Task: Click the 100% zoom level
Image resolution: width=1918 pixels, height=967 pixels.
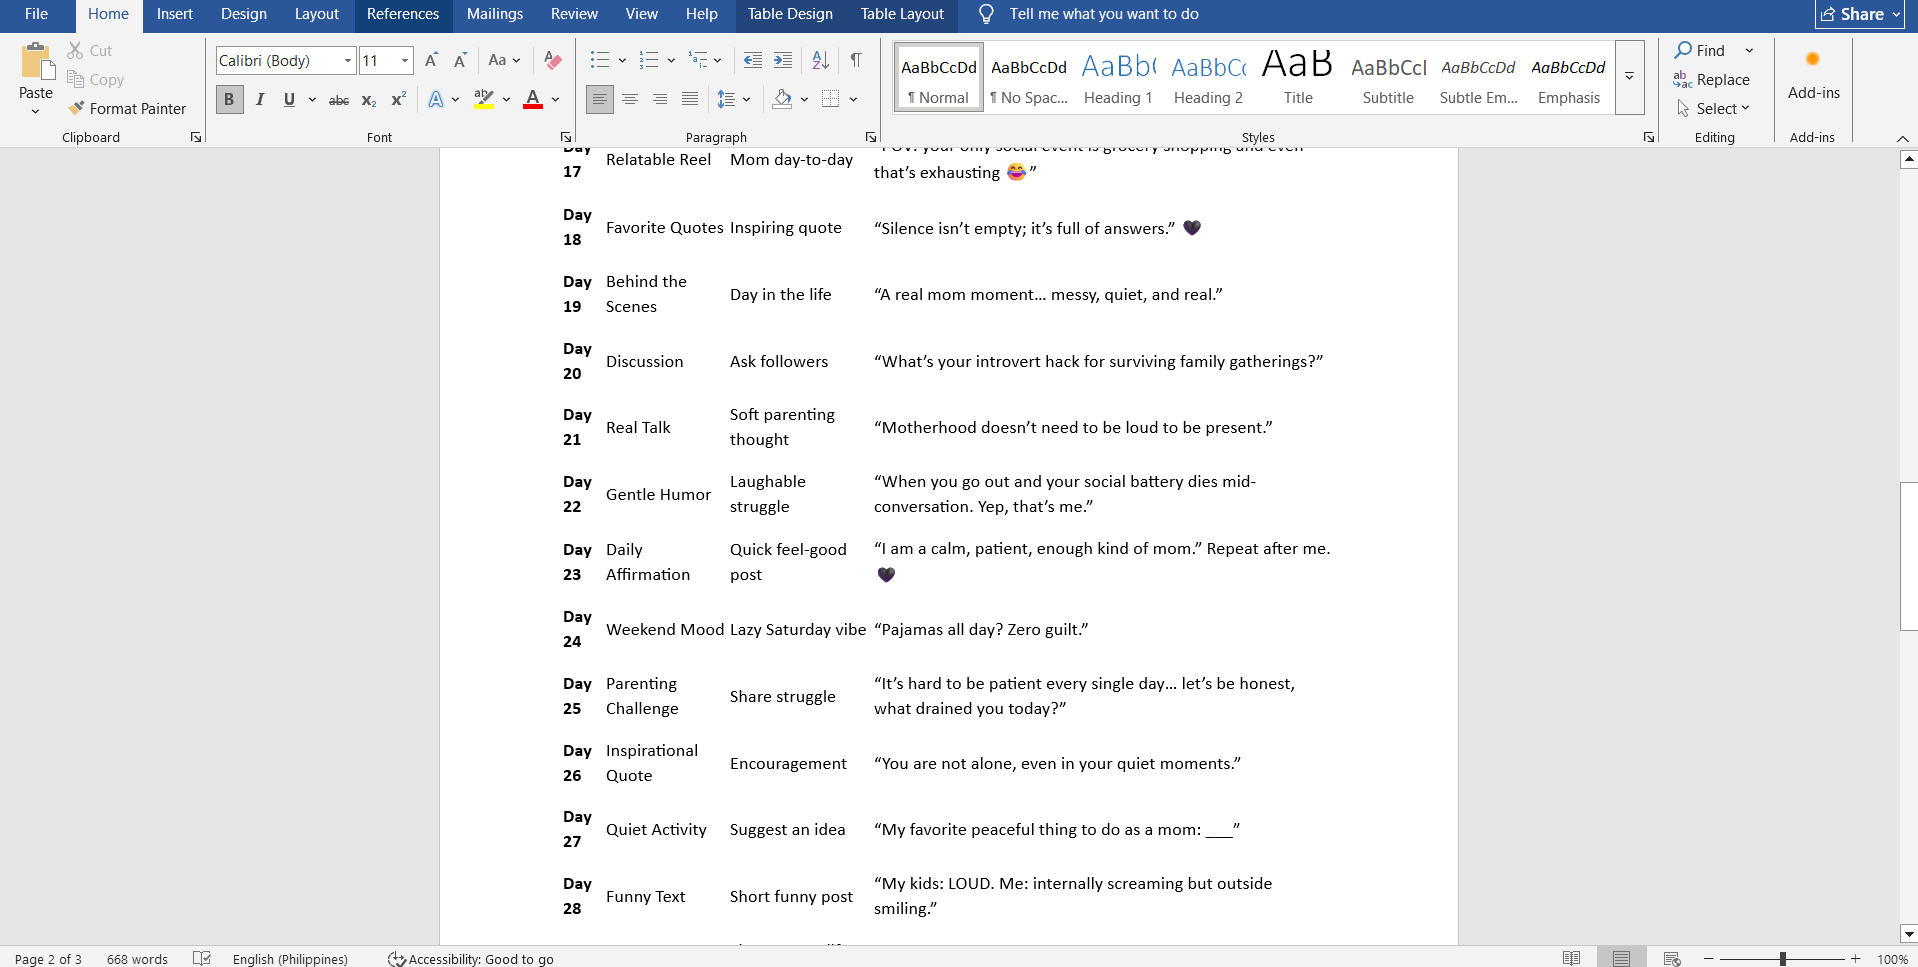Action: [1892, 958]
